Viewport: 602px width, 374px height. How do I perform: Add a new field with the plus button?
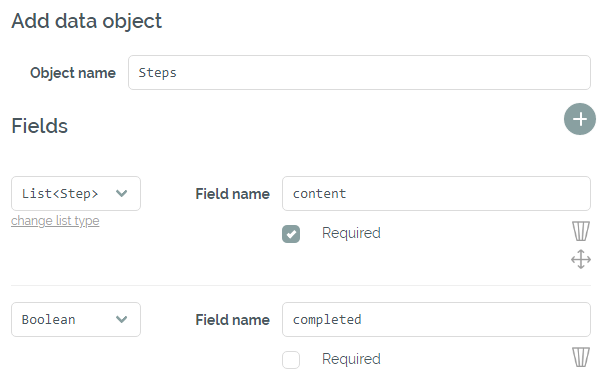(x=579, y=119)
